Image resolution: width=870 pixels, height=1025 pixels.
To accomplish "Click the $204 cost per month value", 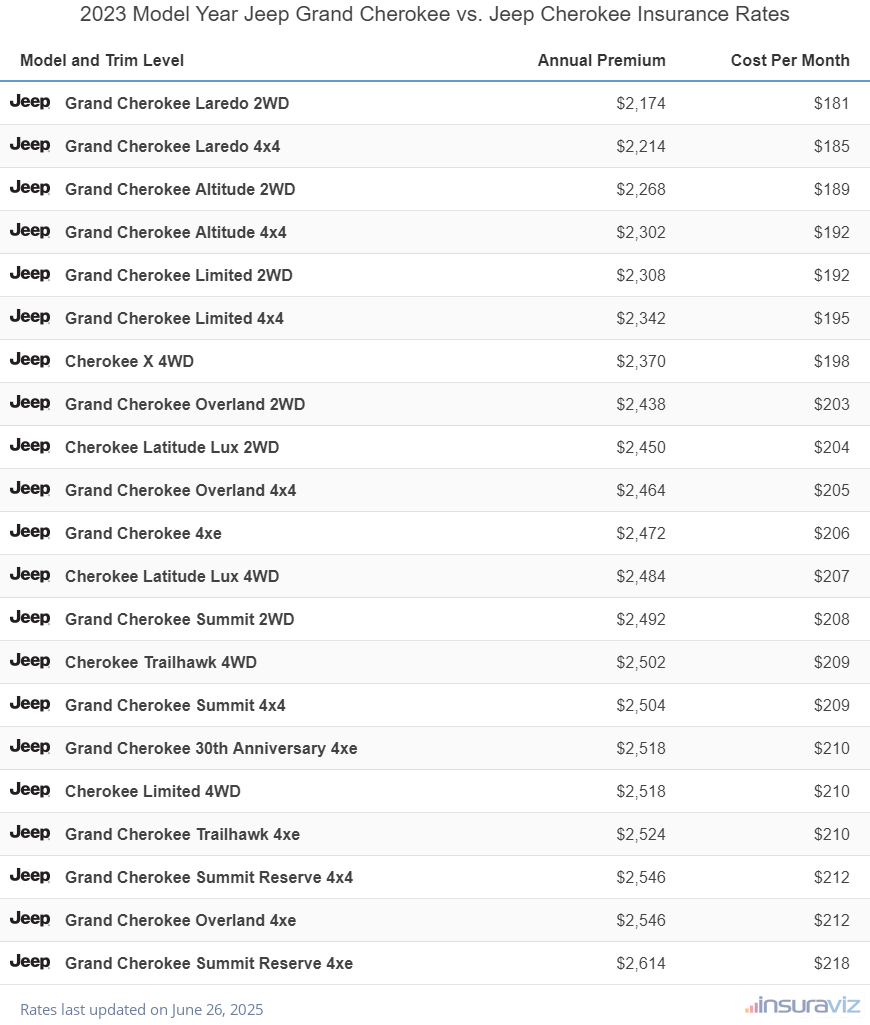I will [831, 448].
